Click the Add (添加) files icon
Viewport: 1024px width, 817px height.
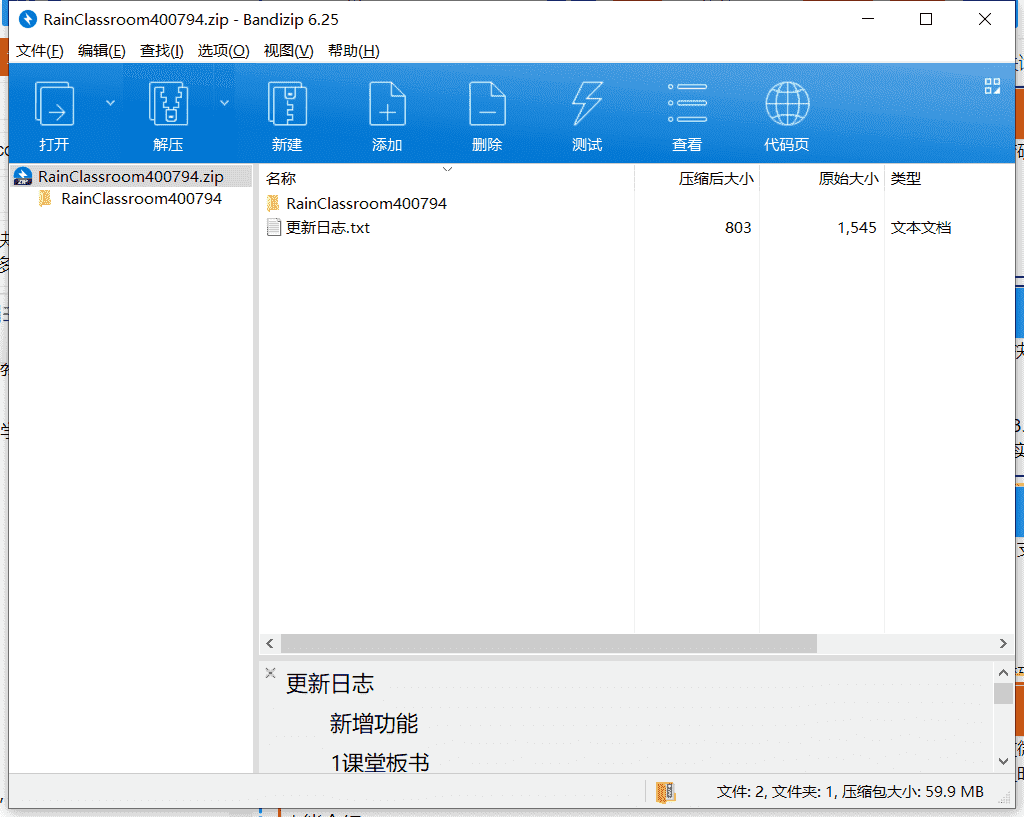tap(387, 104)
